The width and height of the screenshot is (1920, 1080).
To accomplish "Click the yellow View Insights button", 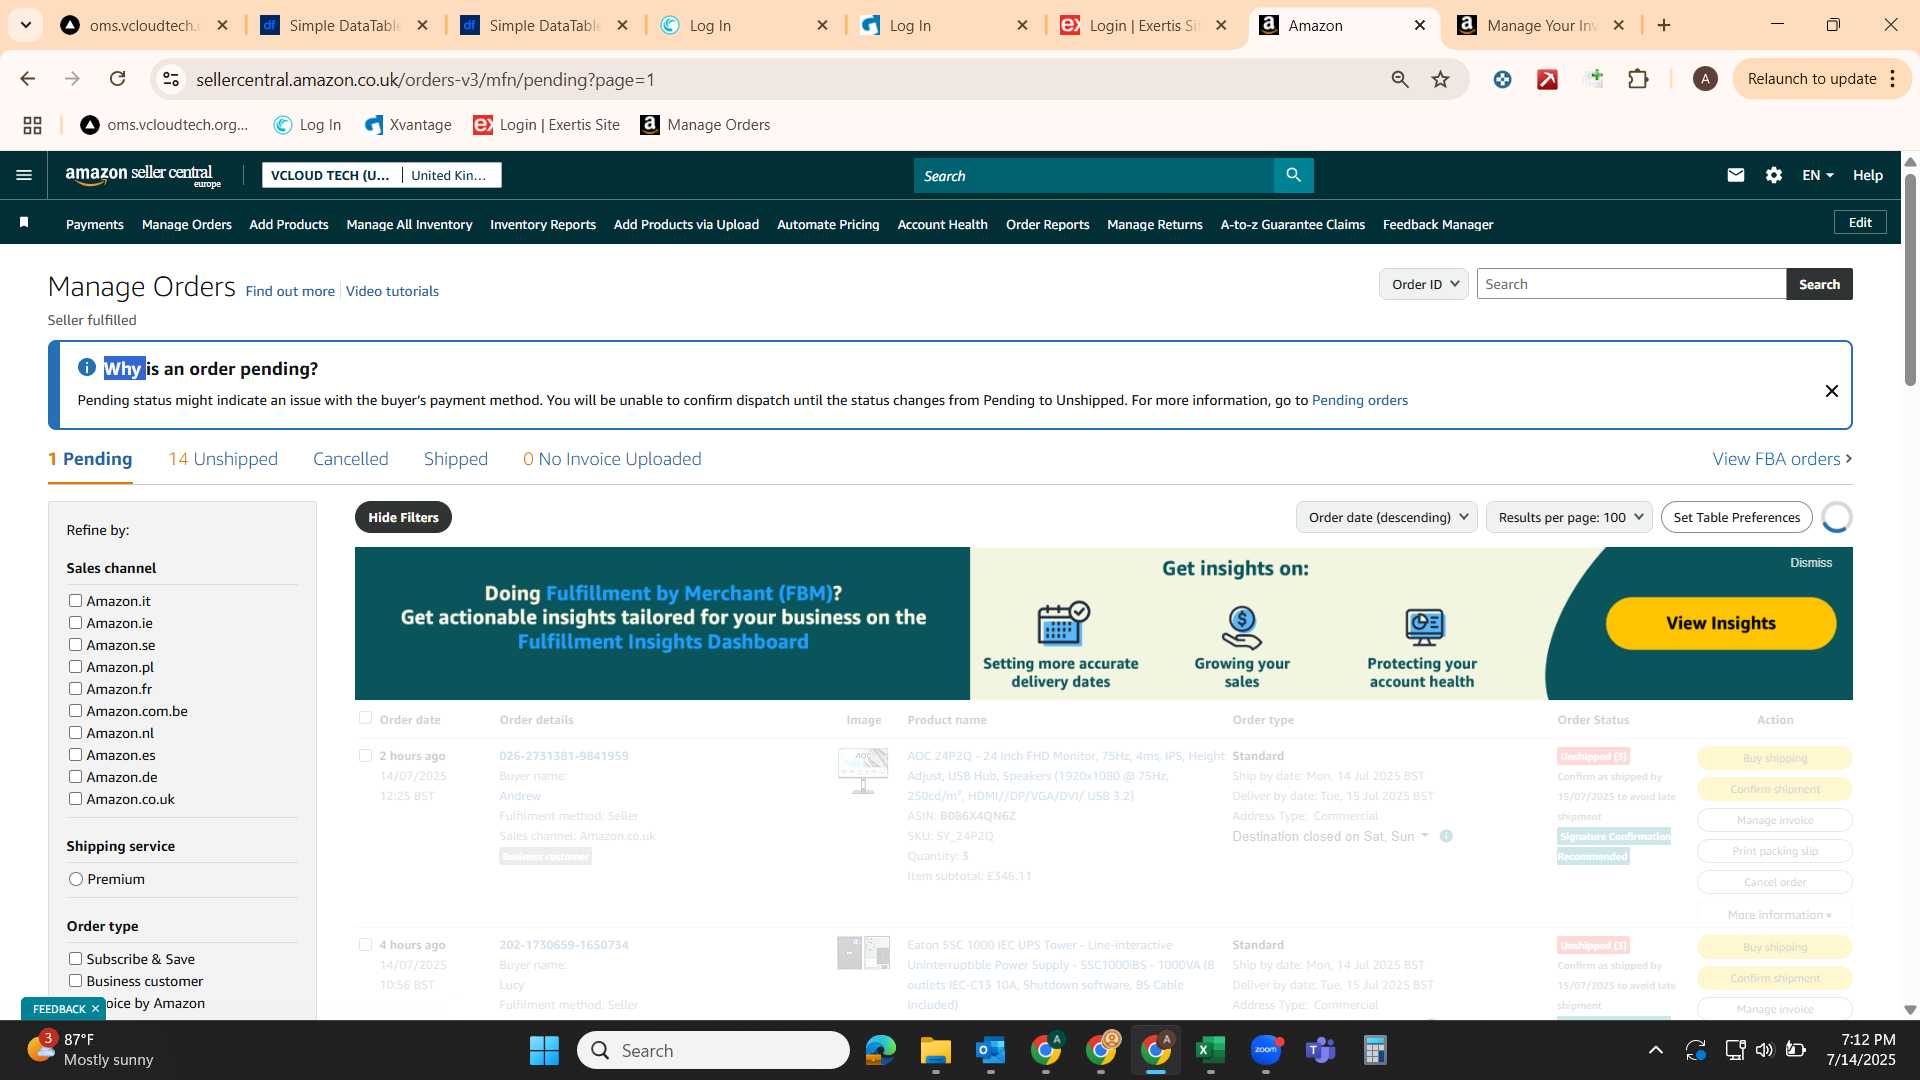I will (x=1720, y=623).
